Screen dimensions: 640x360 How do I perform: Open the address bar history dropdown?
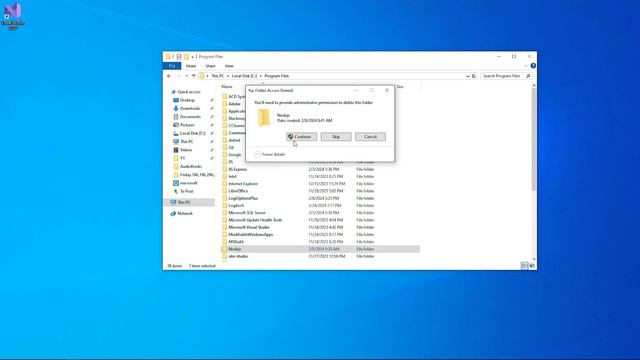tap(468, 76)
